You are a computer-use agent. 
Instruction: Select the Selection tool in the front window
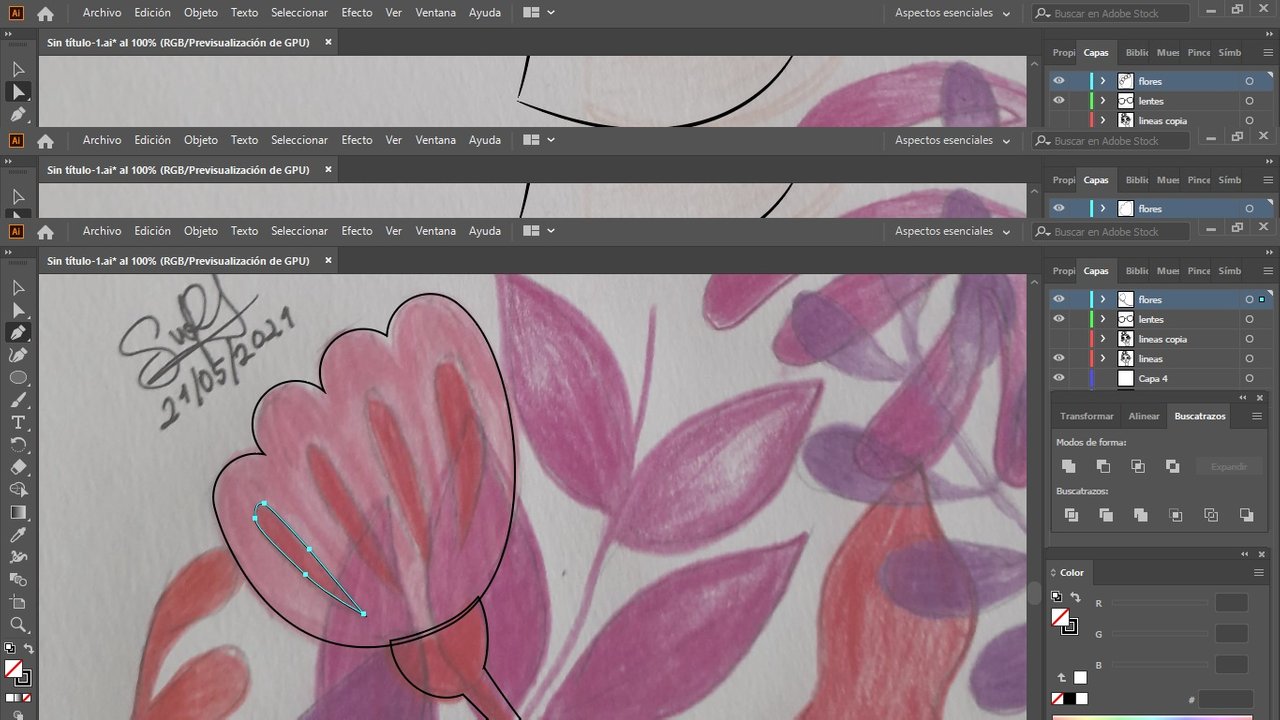pyautogui.click(x=18, y=288)
